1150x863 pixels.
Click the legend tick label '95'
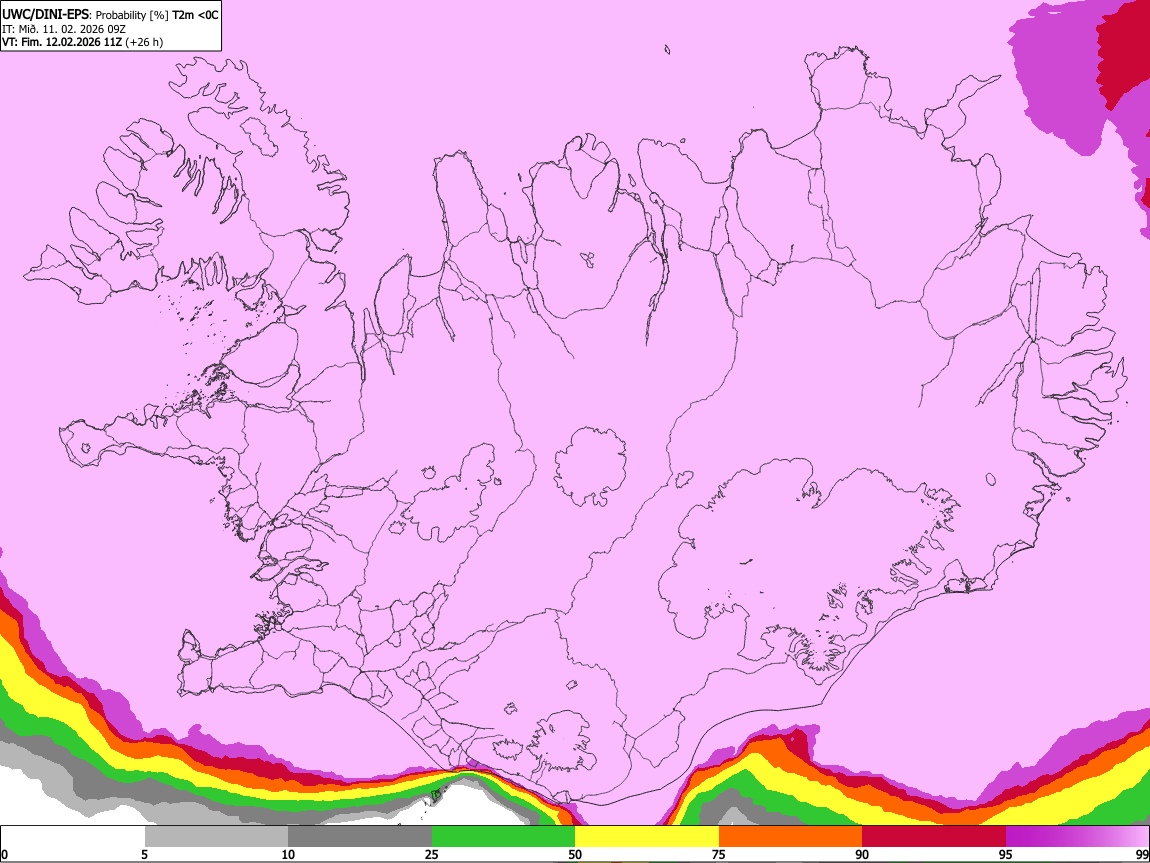(x=1006, y=854)
